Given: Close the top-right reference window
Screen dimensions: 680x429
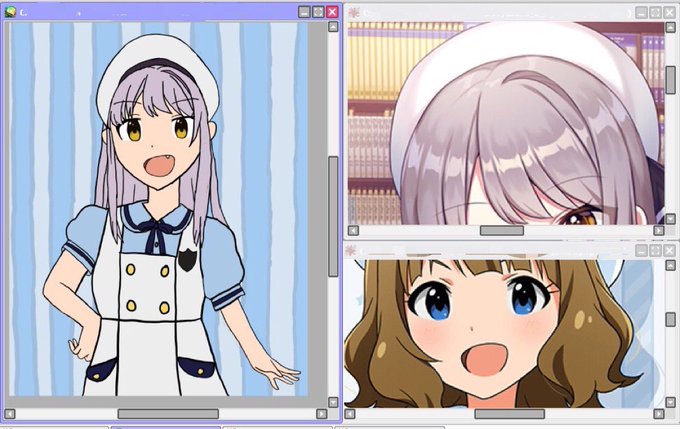Looking at the screenshot, I should coord(669,12).
